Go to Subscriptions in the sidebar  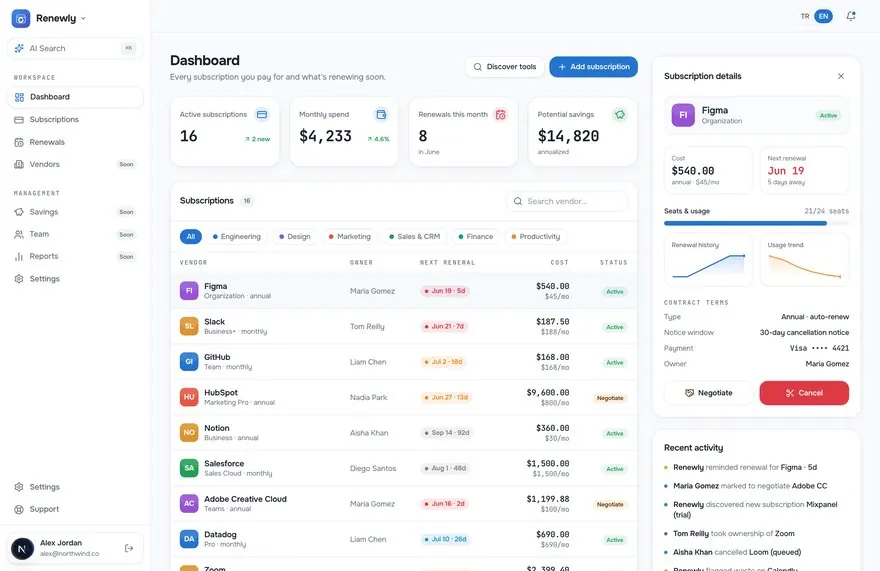coord(75,120)
